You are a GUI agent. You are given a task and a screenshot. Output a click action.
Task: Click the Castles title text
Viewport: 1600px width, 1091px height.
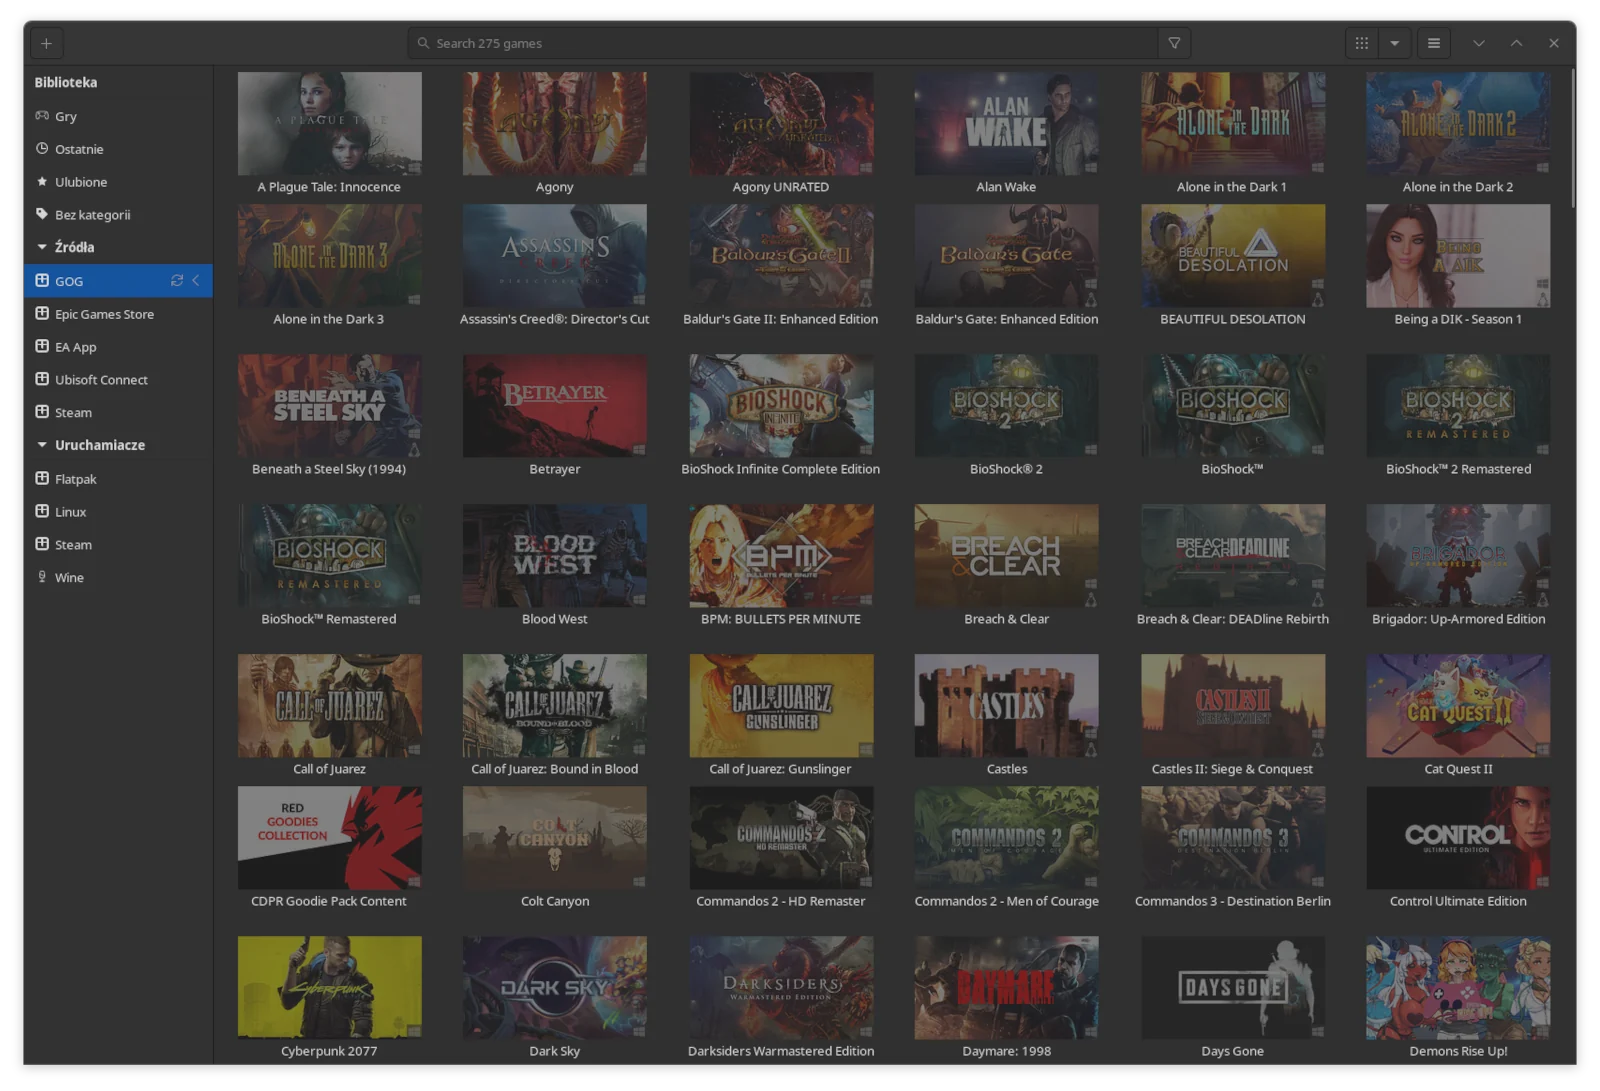pos(1007,769)
